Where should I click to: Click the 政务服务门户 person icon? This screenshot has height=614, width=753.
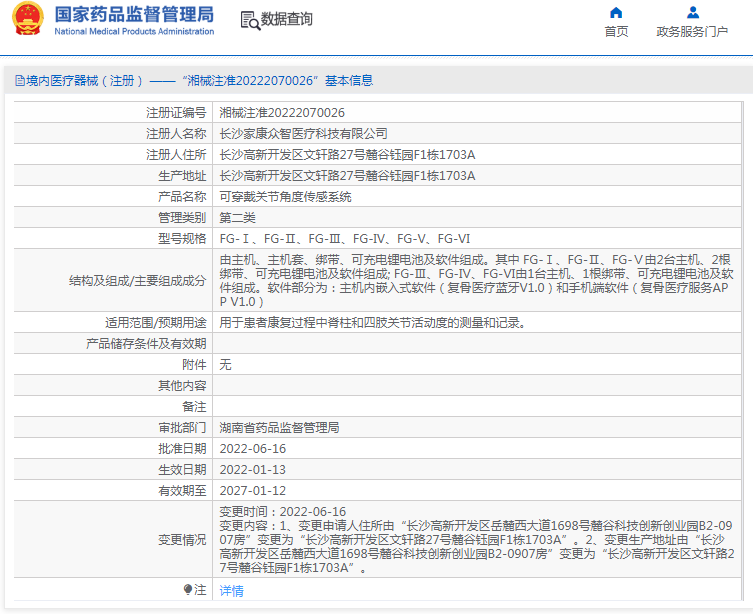(x=692, y=12)
